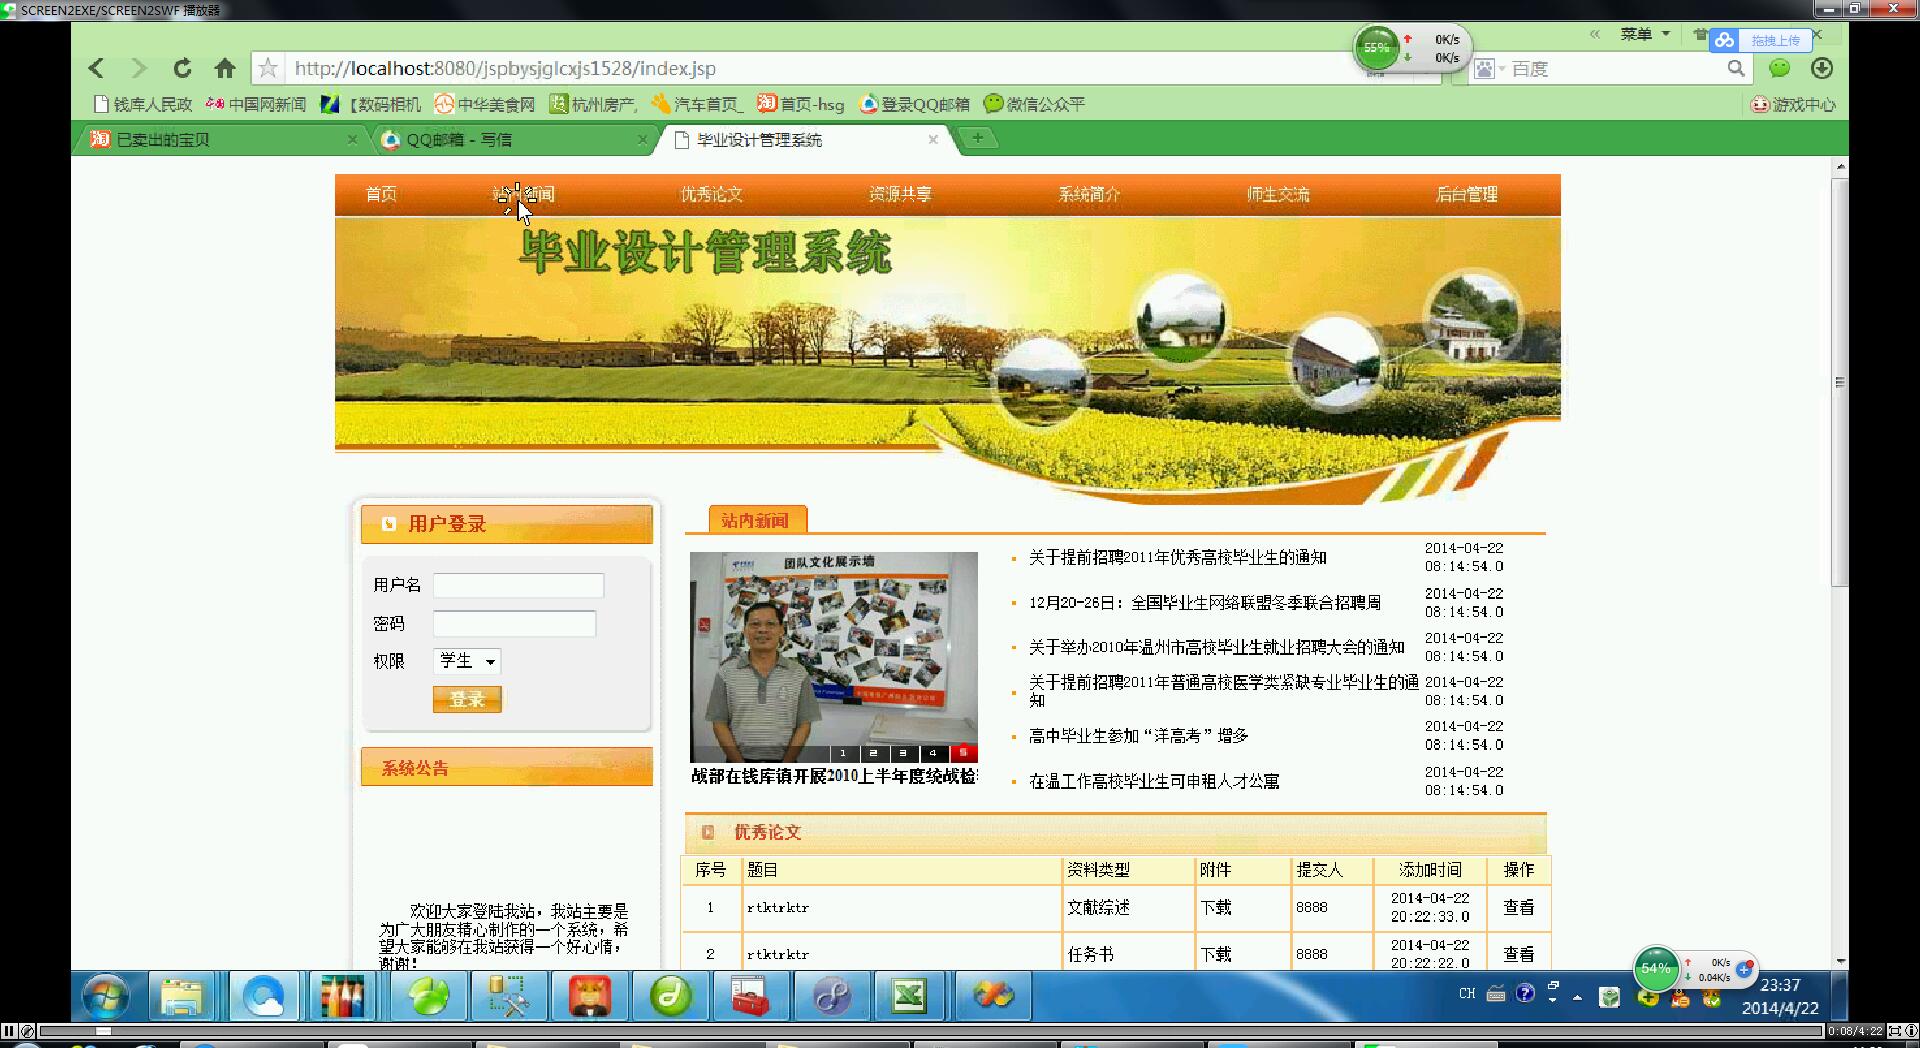Open 游戏中心 in bookmarks bar
The height and width of the screenshot is (1048, 1920).
[1794, 104]
